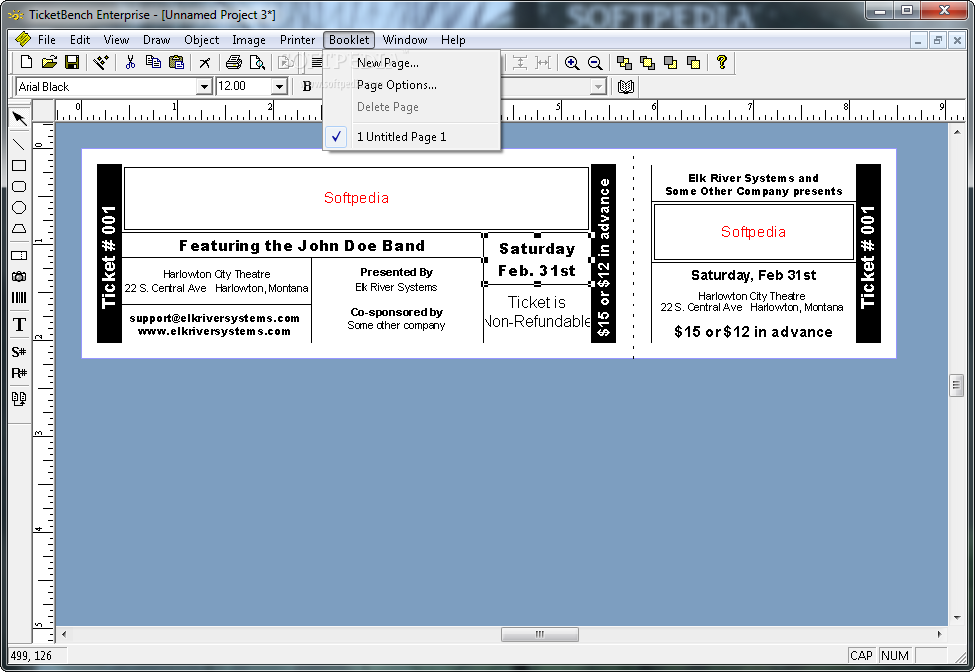975x672 pixels.
Task: Select the Line drawing tool
Action: coord(19,144)
